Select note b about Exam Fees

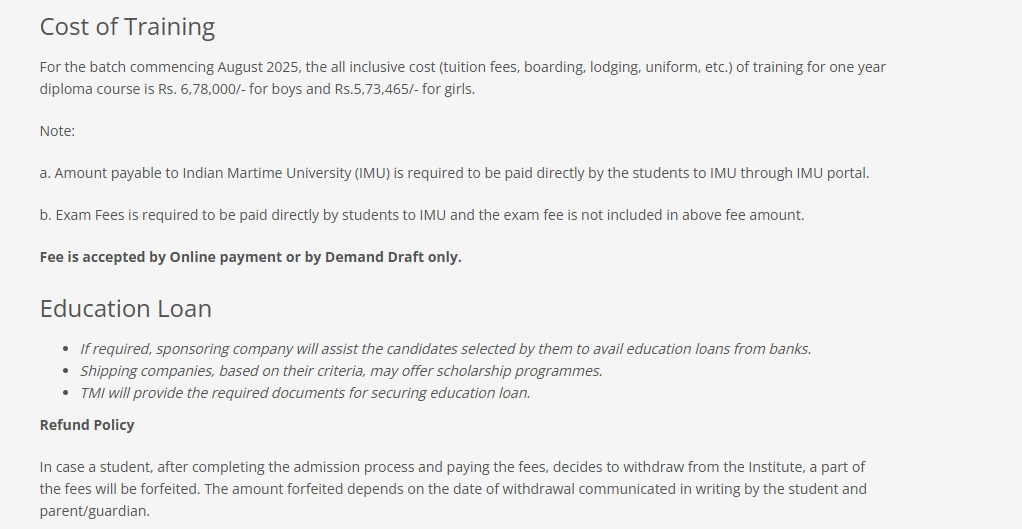pyautogui.click(x=421, y=215)
